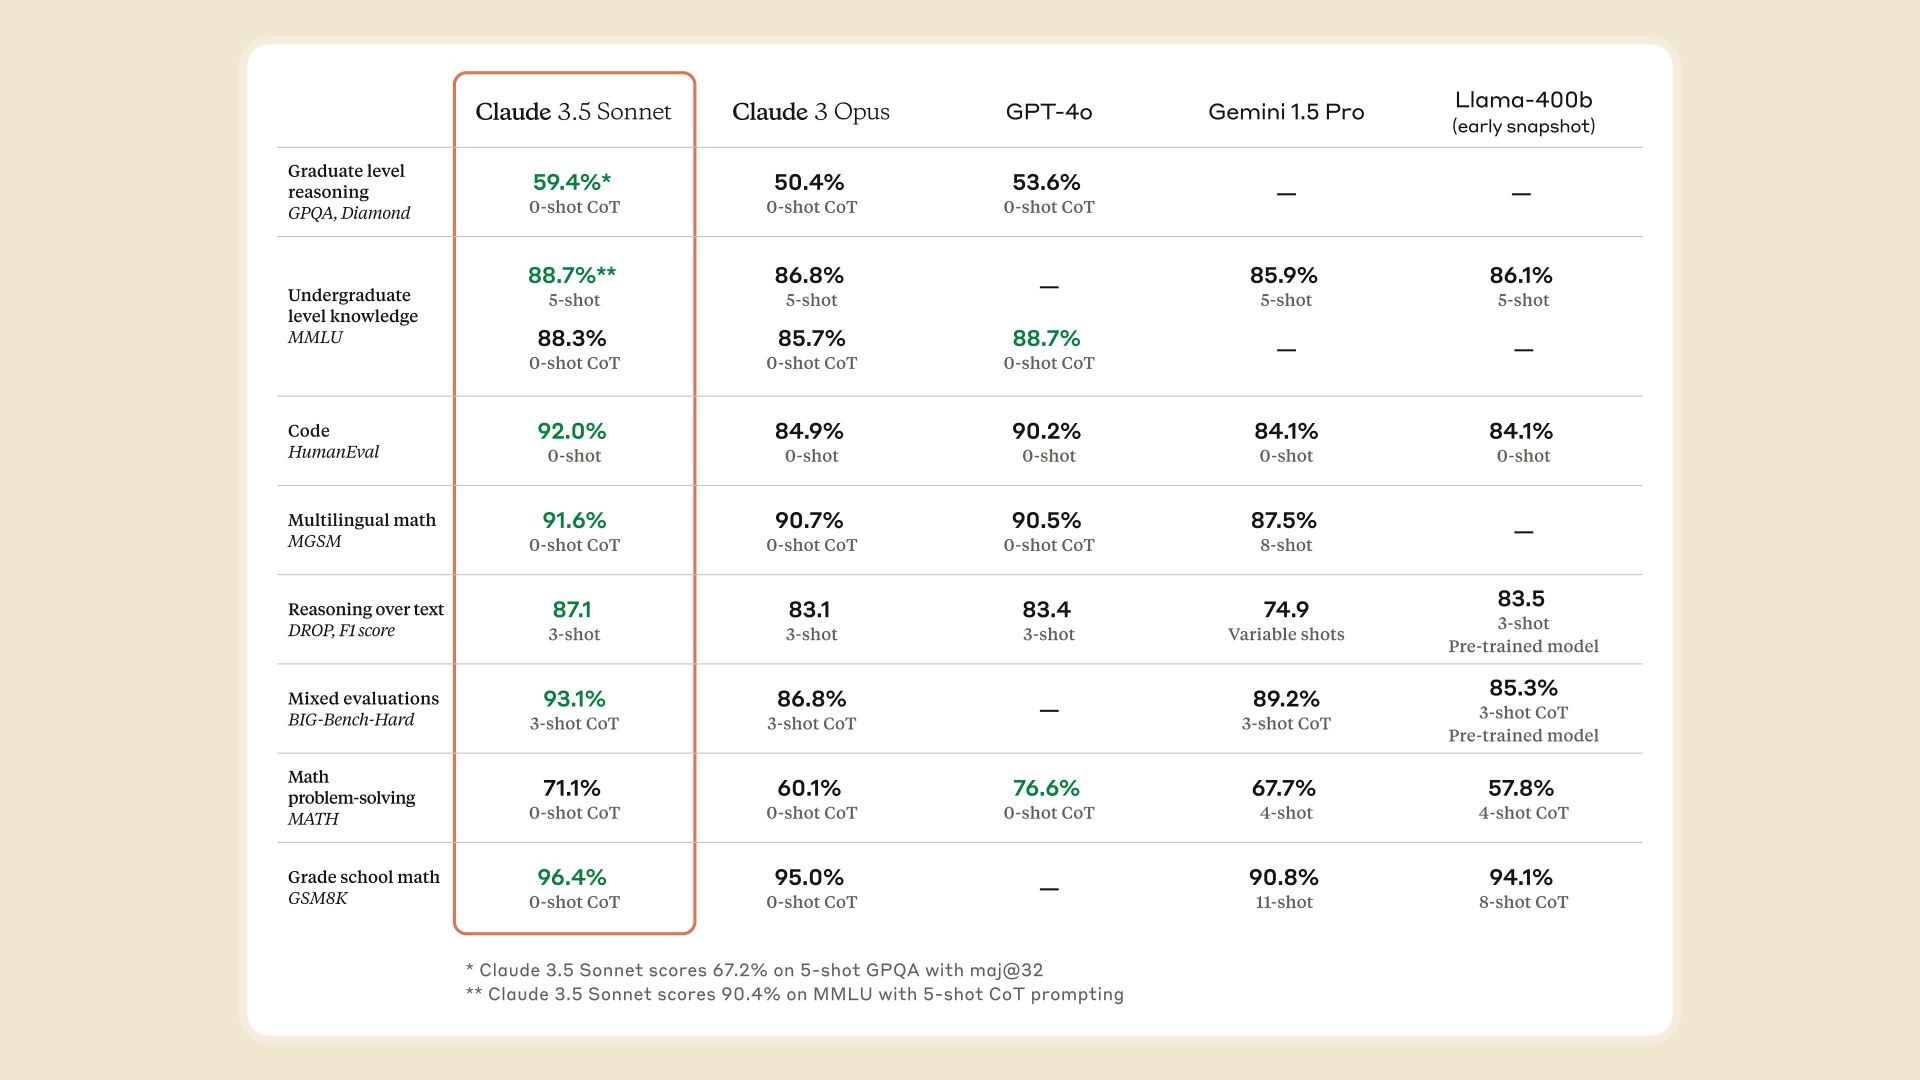Select GPT-4o's green 88.7% MMLU score

point(1047,338)
